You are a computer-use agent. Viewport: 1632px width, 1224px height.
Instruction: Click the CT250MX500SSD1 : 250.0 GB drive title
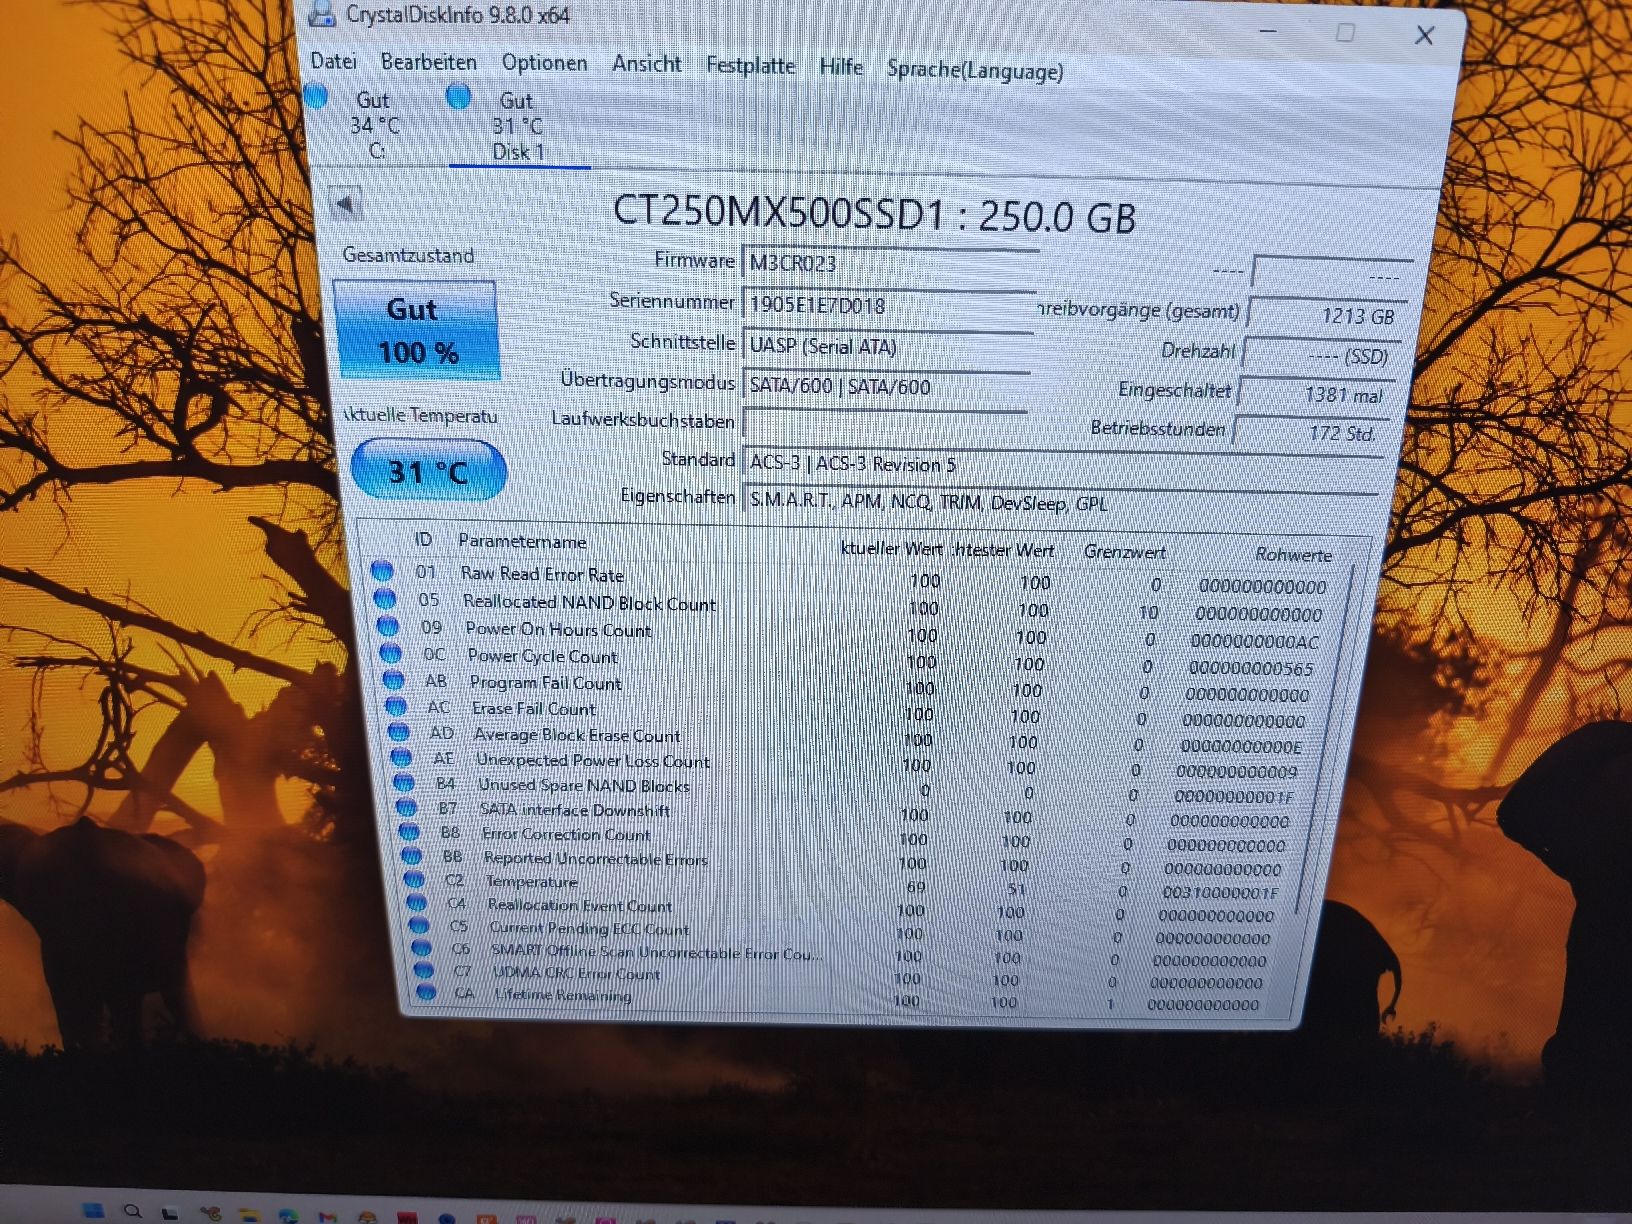point(873,214)
